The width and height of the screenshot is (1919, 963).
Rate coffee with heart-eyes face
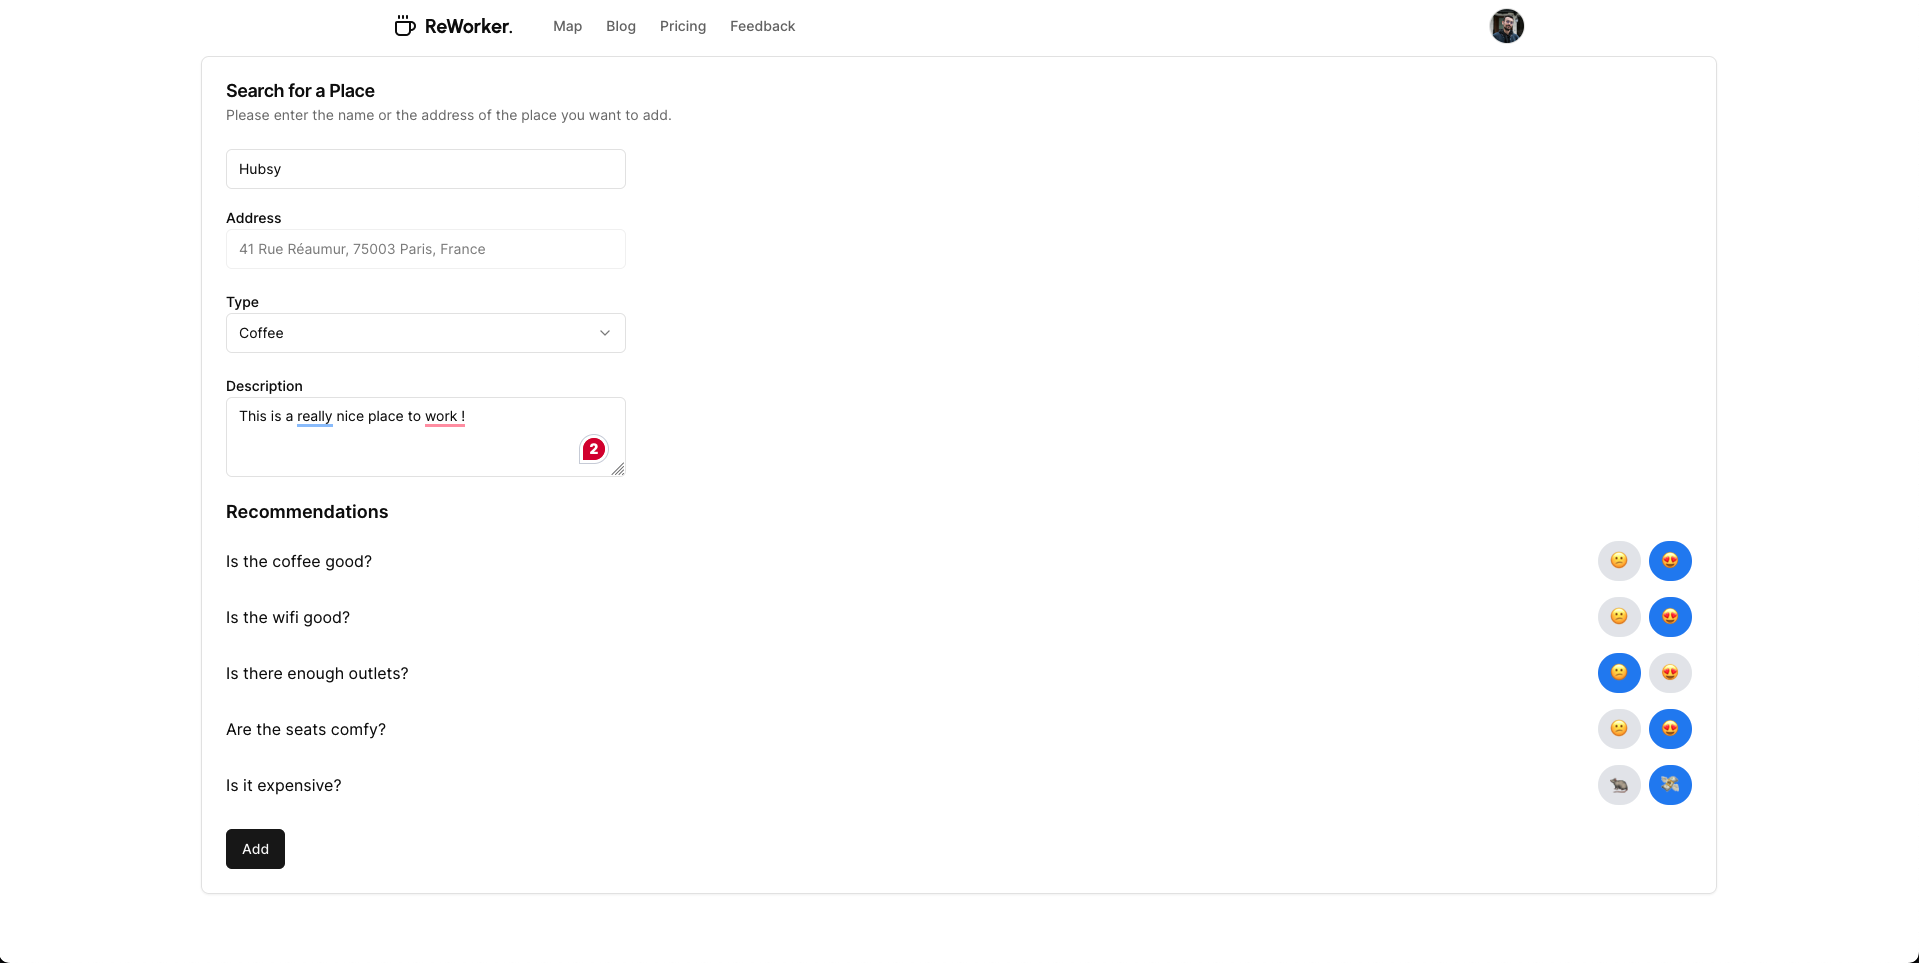pos(1670,561)
